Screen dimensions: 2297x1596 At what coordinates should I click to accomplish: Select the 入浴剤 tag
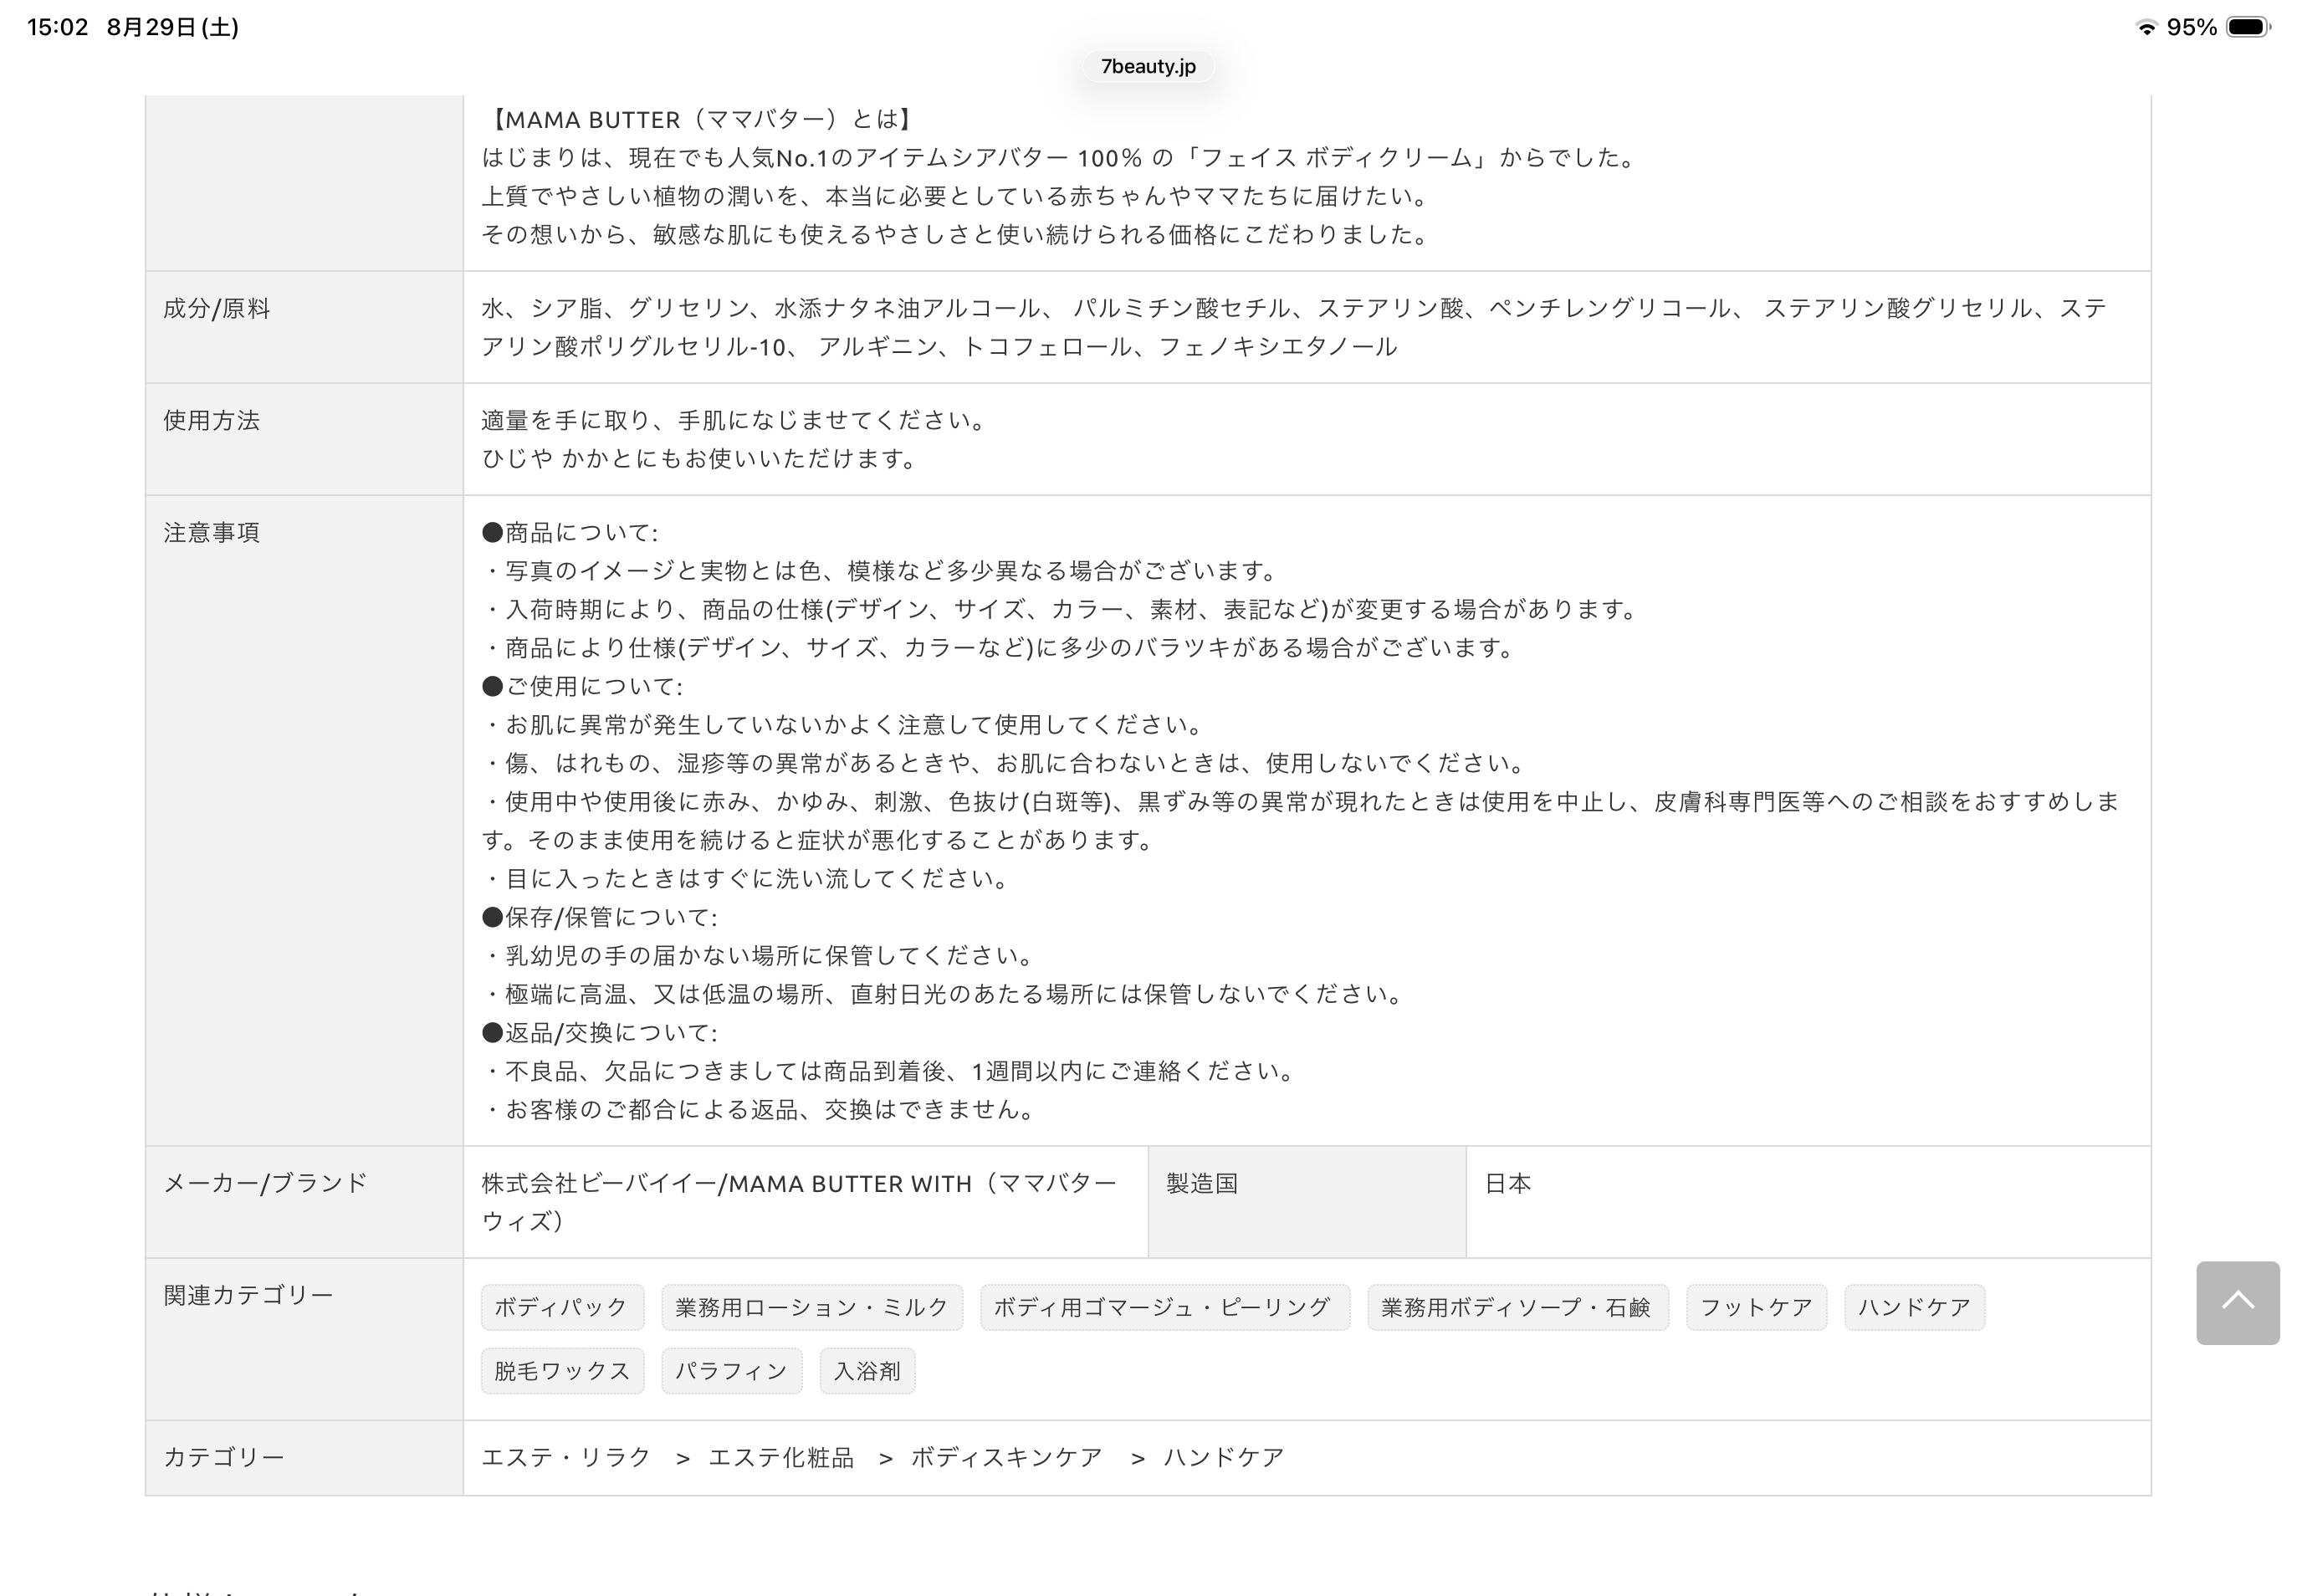click(867, 1370)
